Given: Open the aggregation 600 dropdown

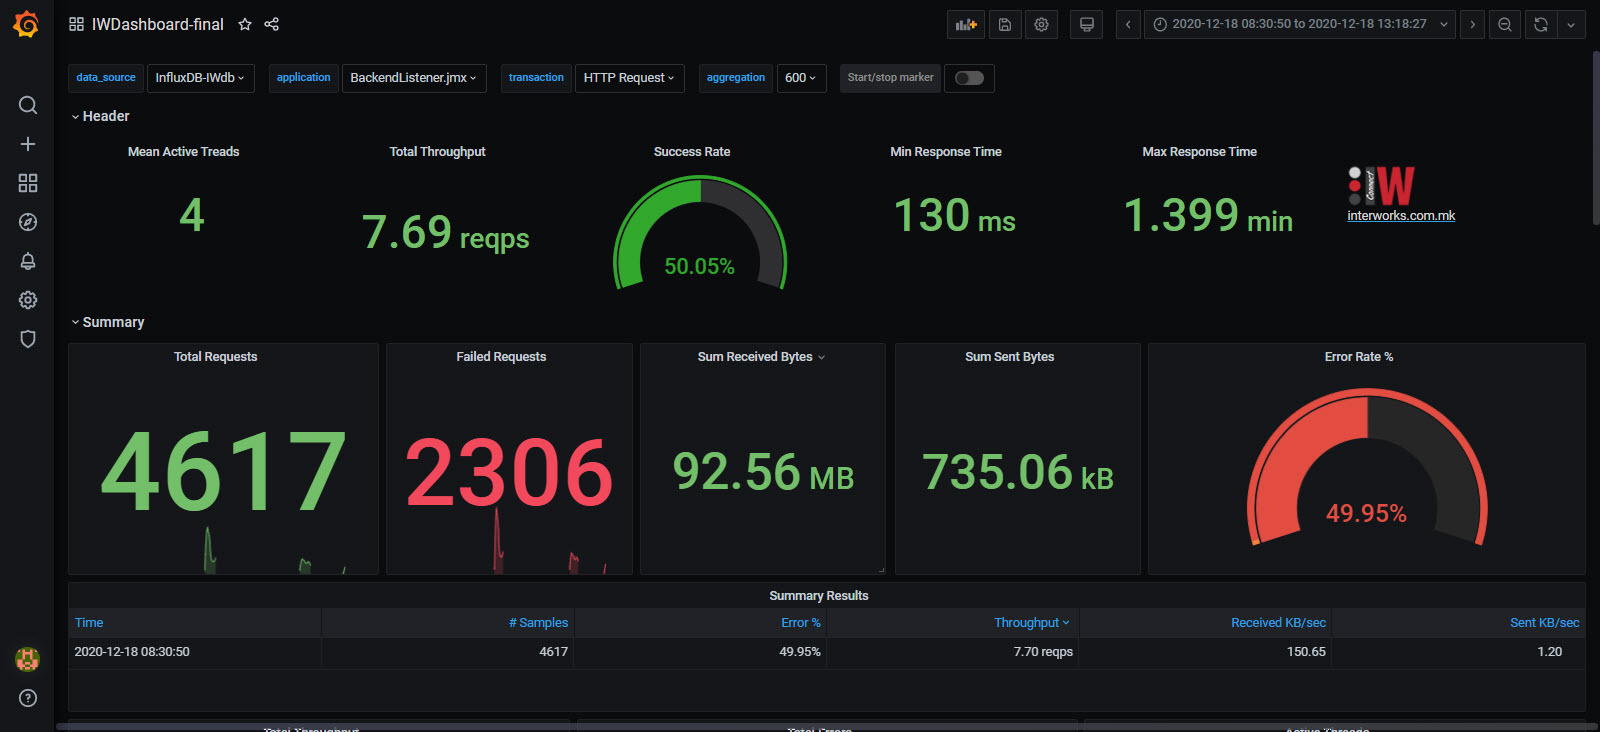Looking at the screenshot, I should 801,78.
